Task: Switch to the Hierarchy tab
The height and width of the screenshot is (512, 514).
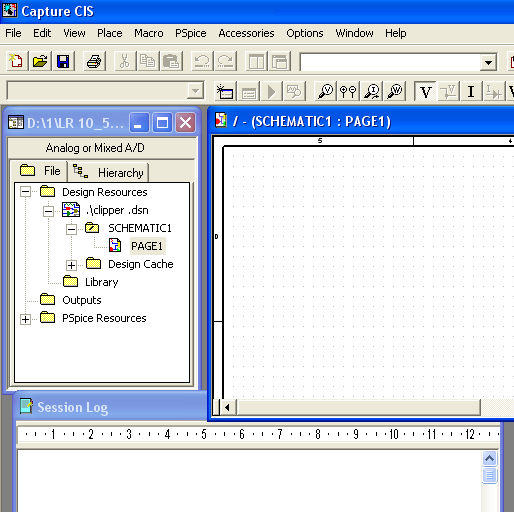Action: coord(108,173)
